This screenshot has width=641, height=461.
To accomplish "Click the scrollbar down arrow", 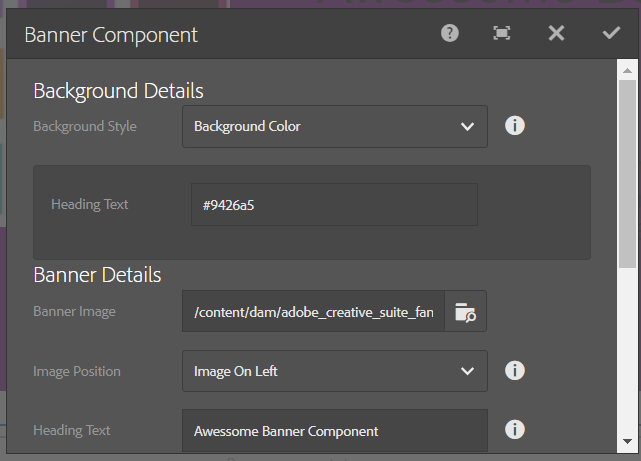I will pyautogui.click(x=627, y=440).
